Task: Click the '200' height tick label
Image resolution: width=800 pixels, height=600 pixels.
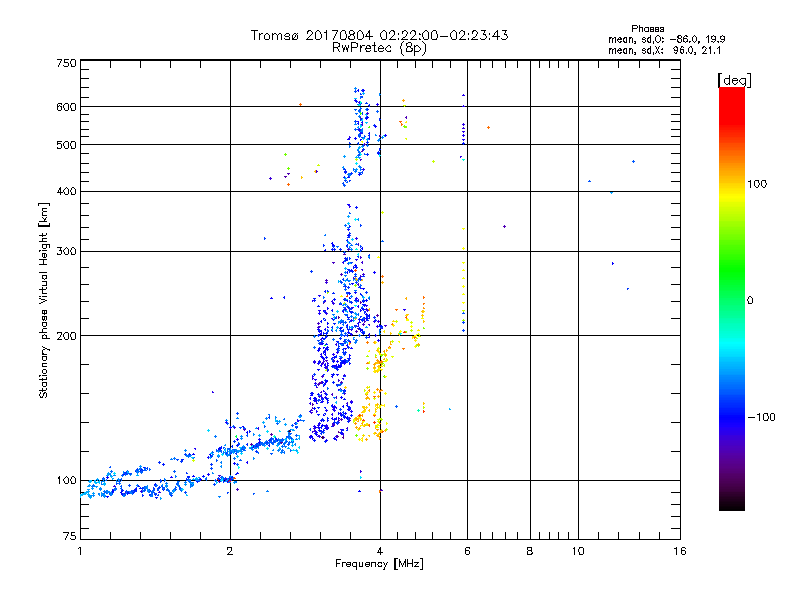Action: point(66,336)
